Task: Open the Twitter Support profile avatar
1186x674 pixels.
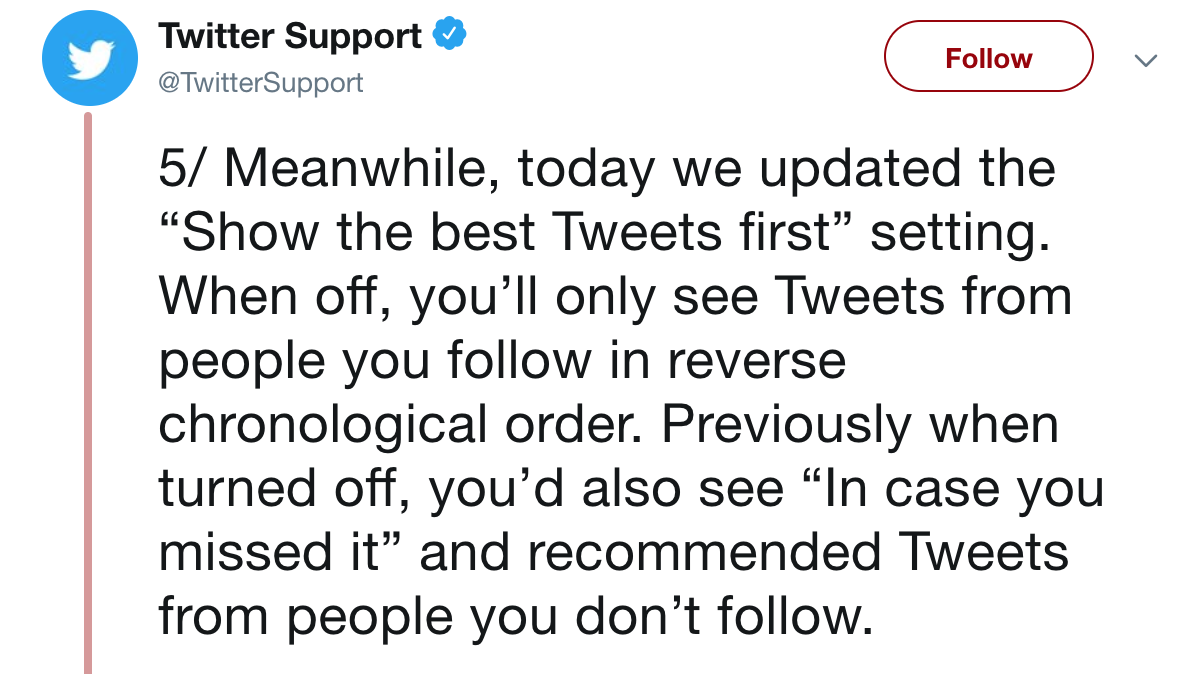Action: pos(89,58)
